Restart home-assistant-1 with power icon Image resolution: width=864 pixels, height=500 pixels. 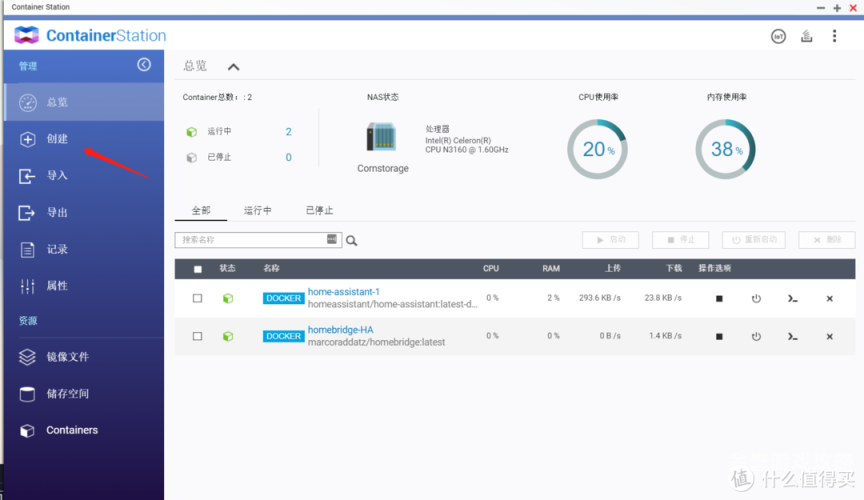point(756,298)
